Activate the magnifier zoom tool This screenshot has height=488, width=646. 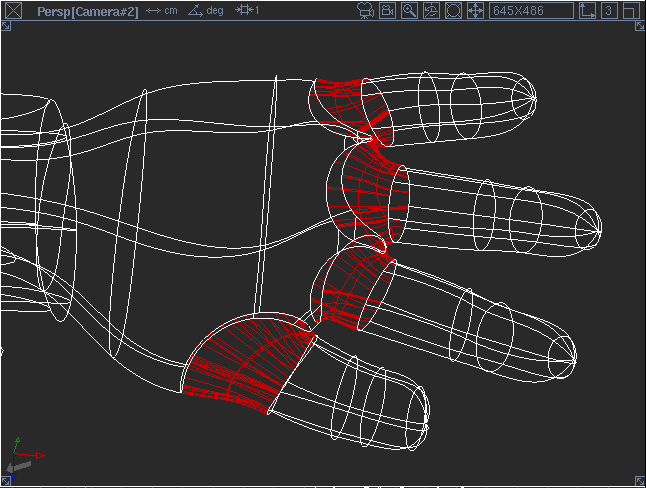pyautogui.click(x=409, y=11)
